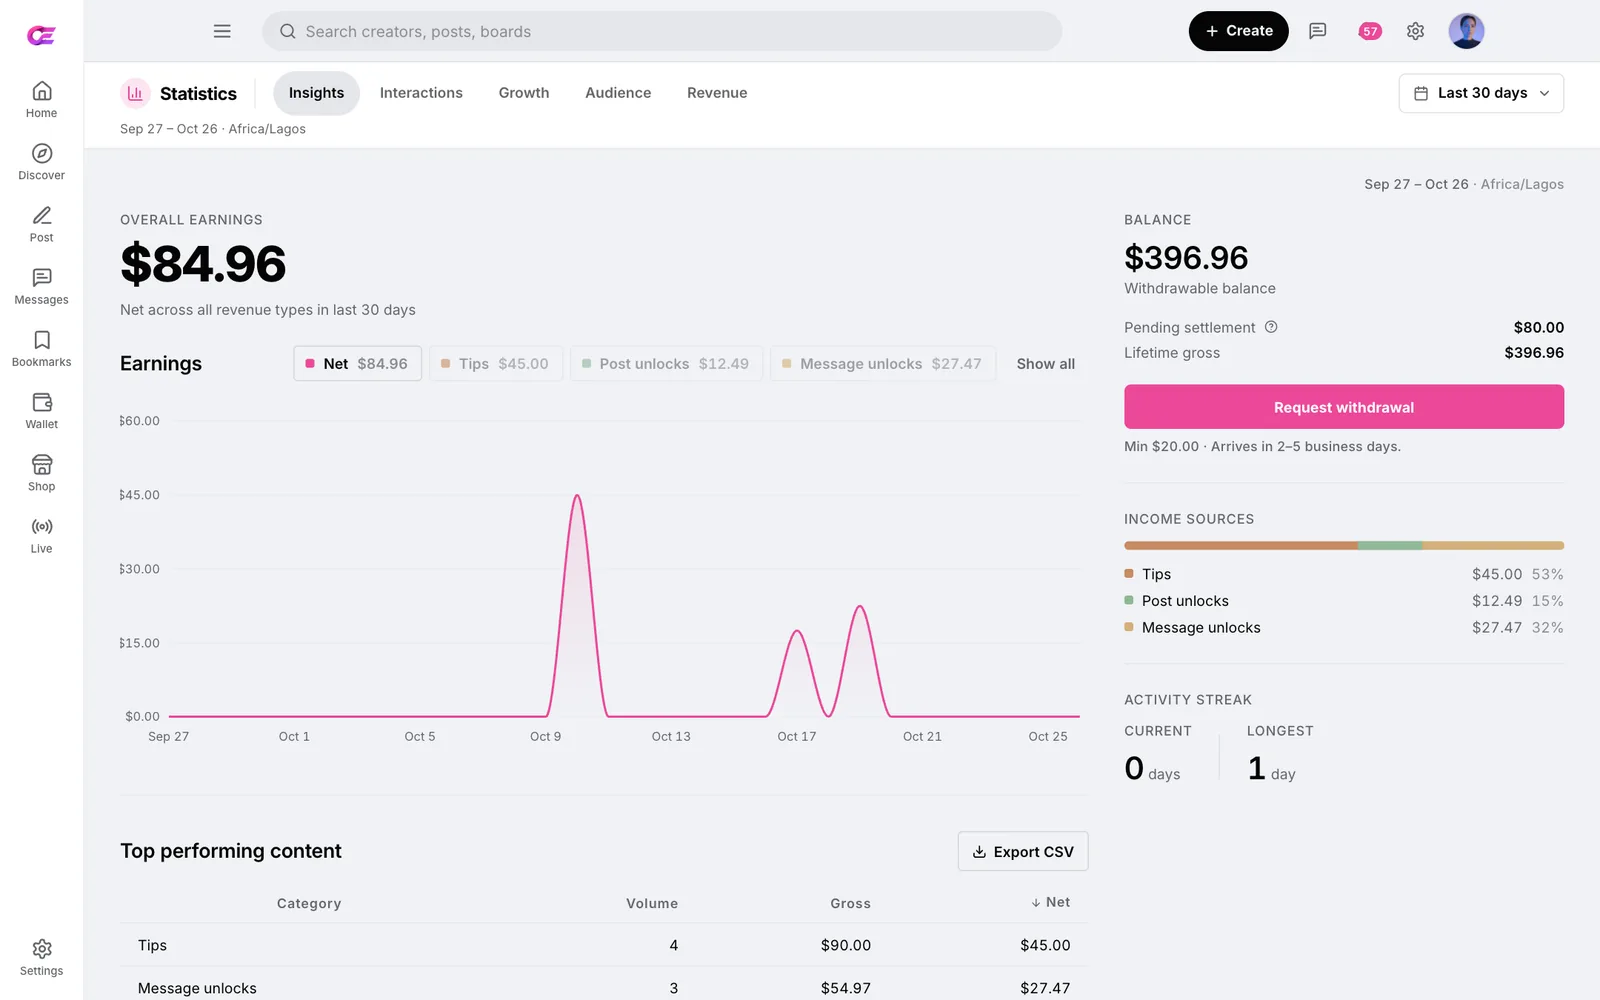This screenshot has width=1600, height=1000.
Task: Toggle the Net $84.96 series chip
Action: [x=357, y=363]
